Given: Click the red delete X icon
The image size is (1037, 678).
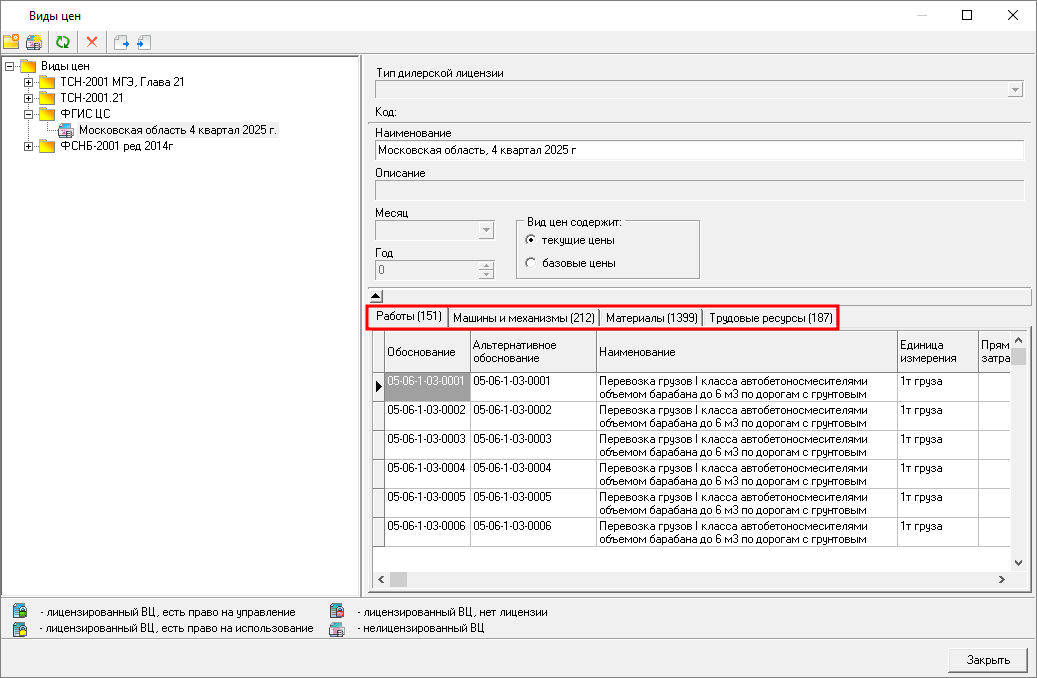Looking at the screenshot, I should point(92,42).
